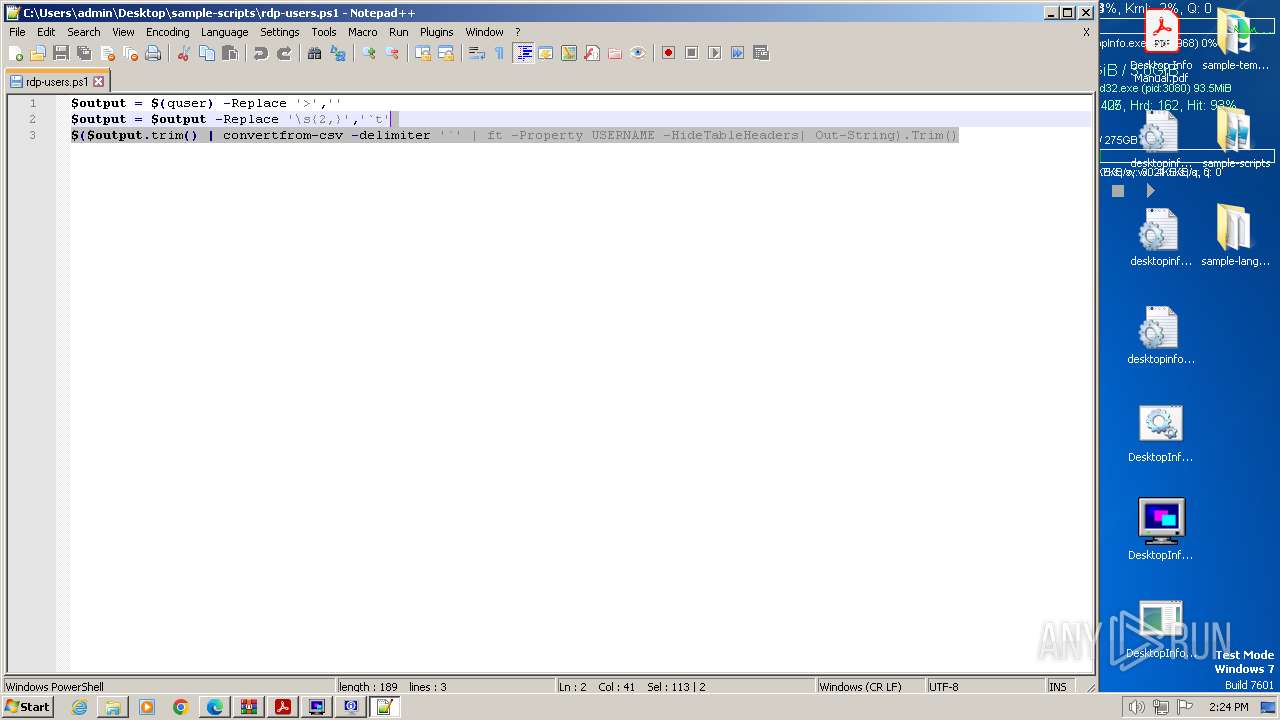Open user defined language dialog icon
1280x720 pixels.
click(x=546, y=53)
